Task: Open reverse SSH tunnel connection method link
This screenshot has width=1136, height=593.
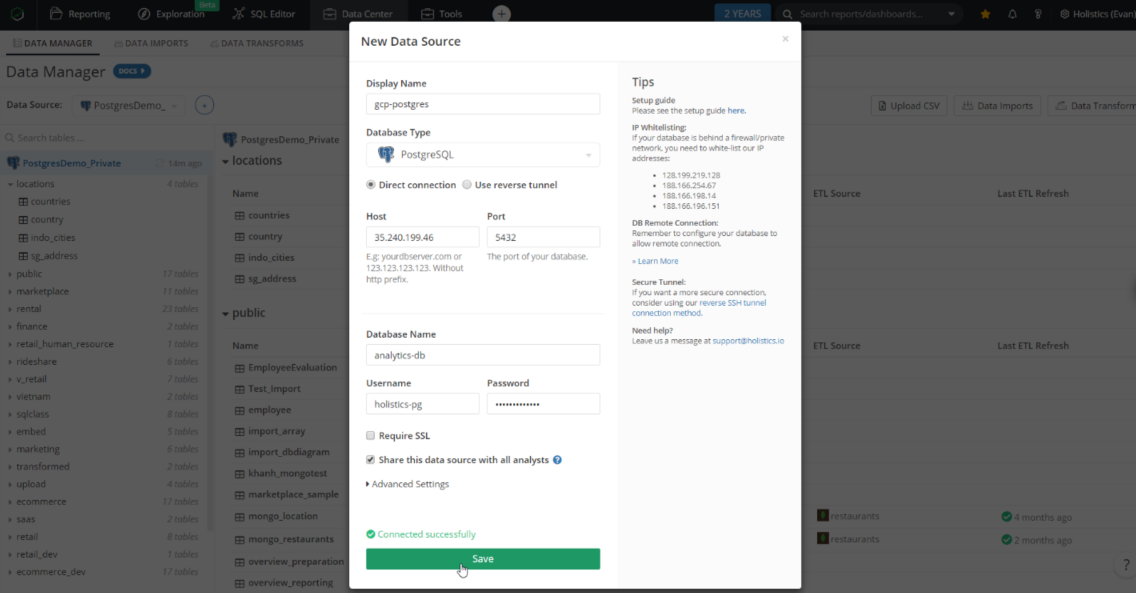Action: 698,308
